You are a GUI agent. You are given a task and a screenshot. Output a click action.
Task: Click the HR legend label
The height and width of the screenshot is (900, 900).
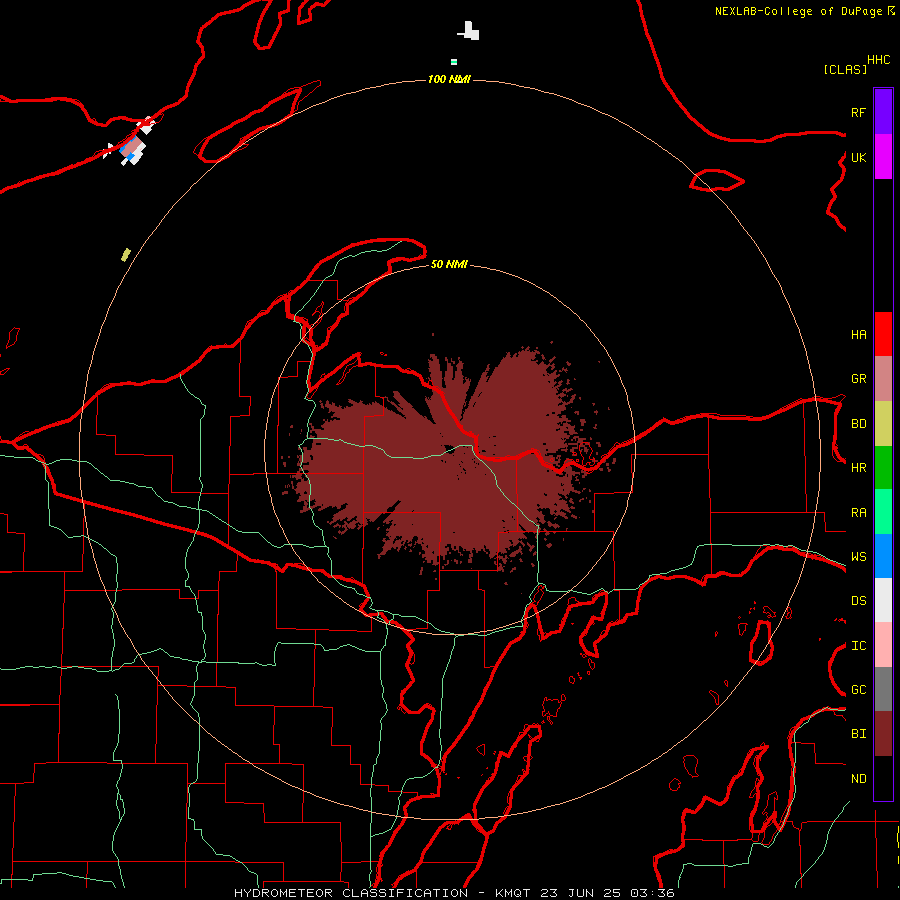point(858,467)
